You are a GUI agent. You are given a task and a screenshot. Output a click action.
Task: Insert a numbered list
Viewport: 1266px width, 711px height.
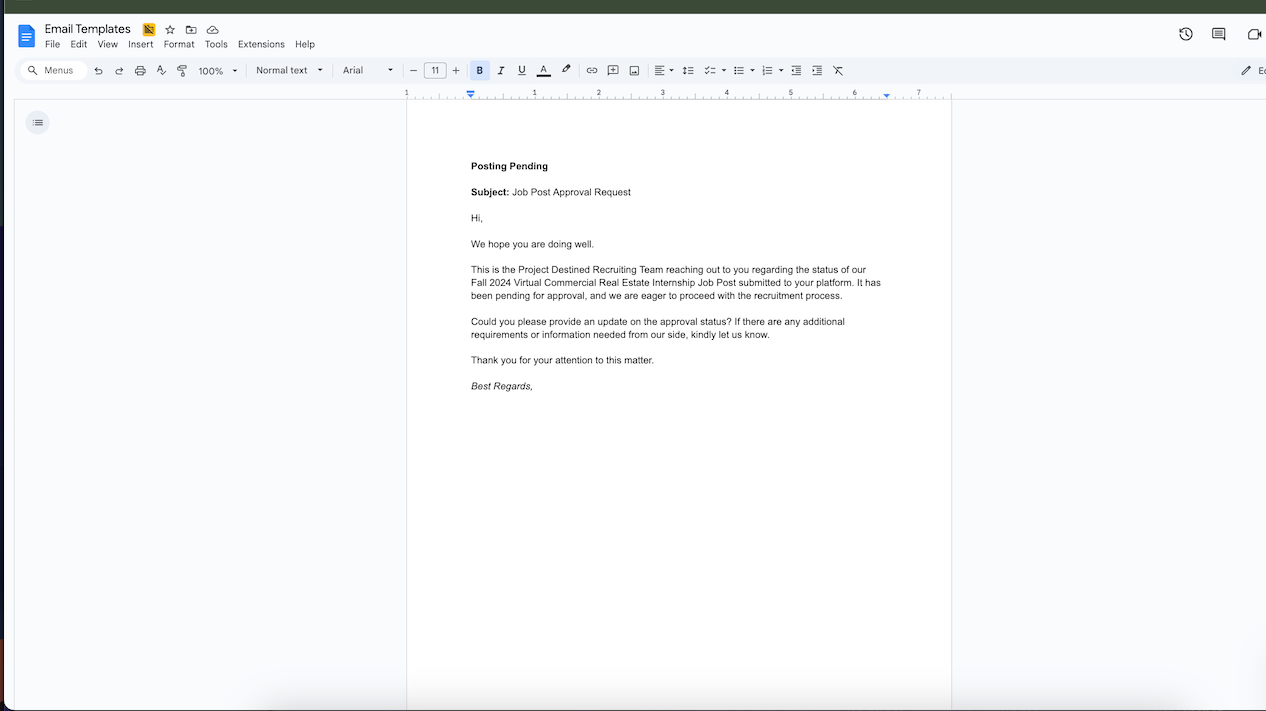click(768, 71)
